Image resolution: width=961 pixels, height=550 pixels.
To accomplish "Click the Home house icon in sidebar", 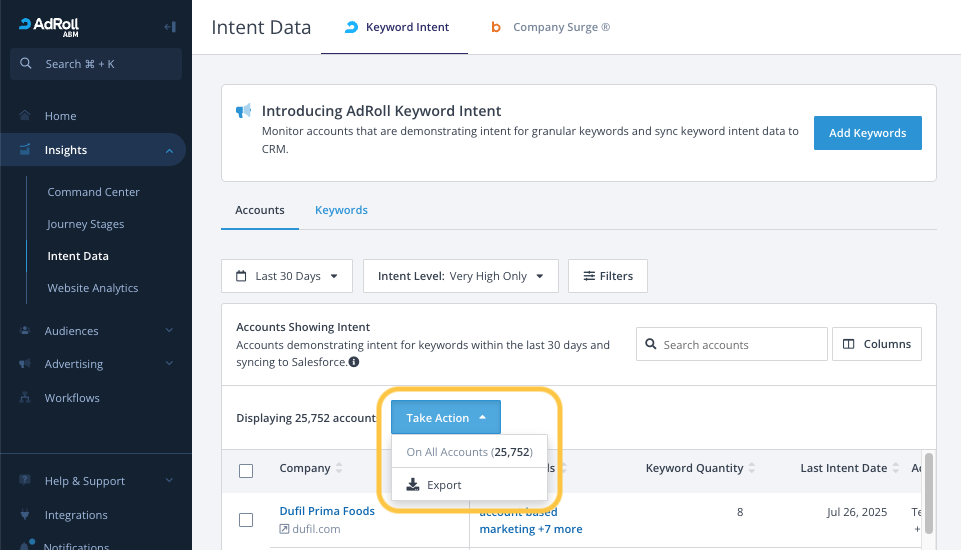I will pyautogui.click(x=25, y=116).
